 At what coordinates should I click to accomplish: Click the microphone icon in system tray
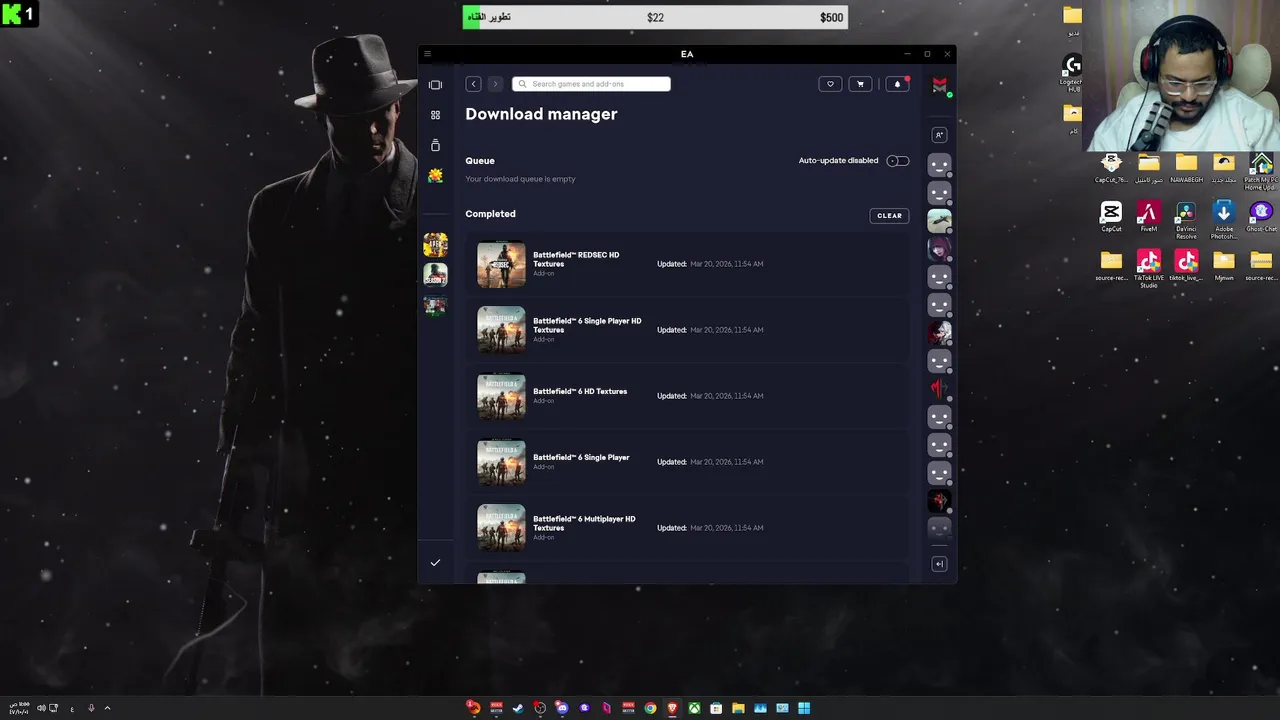(x=91, y=708)
